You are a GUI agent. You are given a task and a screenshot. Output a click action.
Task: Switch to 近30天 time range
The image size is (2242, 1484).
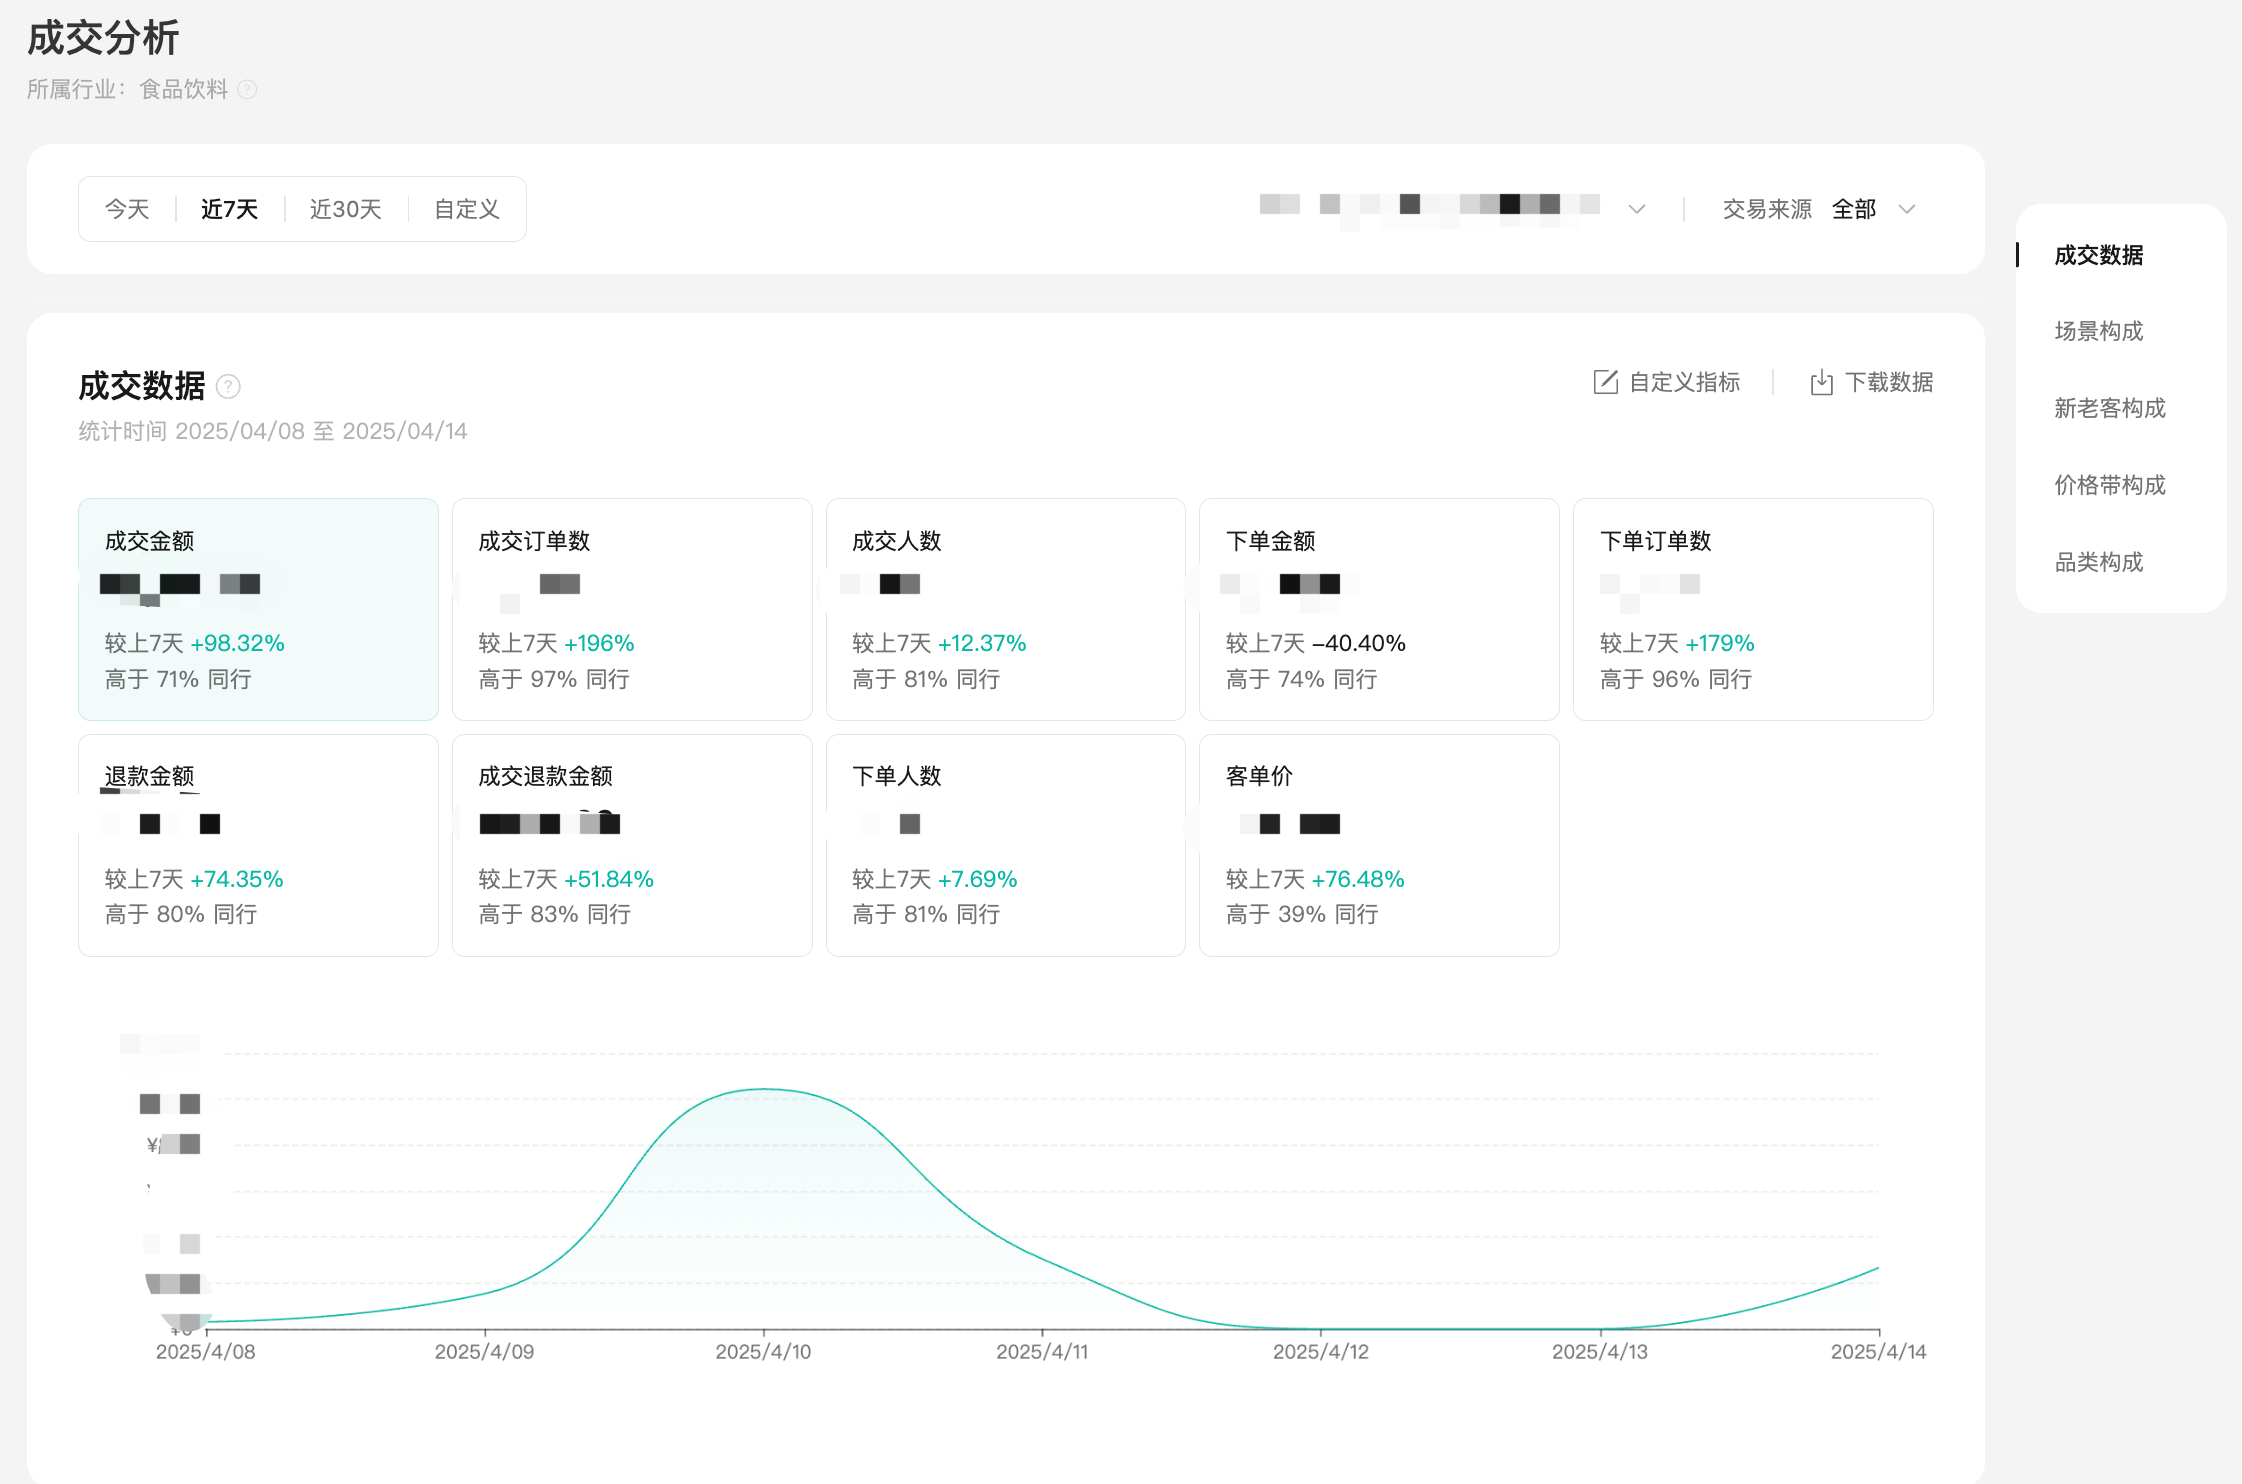[x=345, y=209]
